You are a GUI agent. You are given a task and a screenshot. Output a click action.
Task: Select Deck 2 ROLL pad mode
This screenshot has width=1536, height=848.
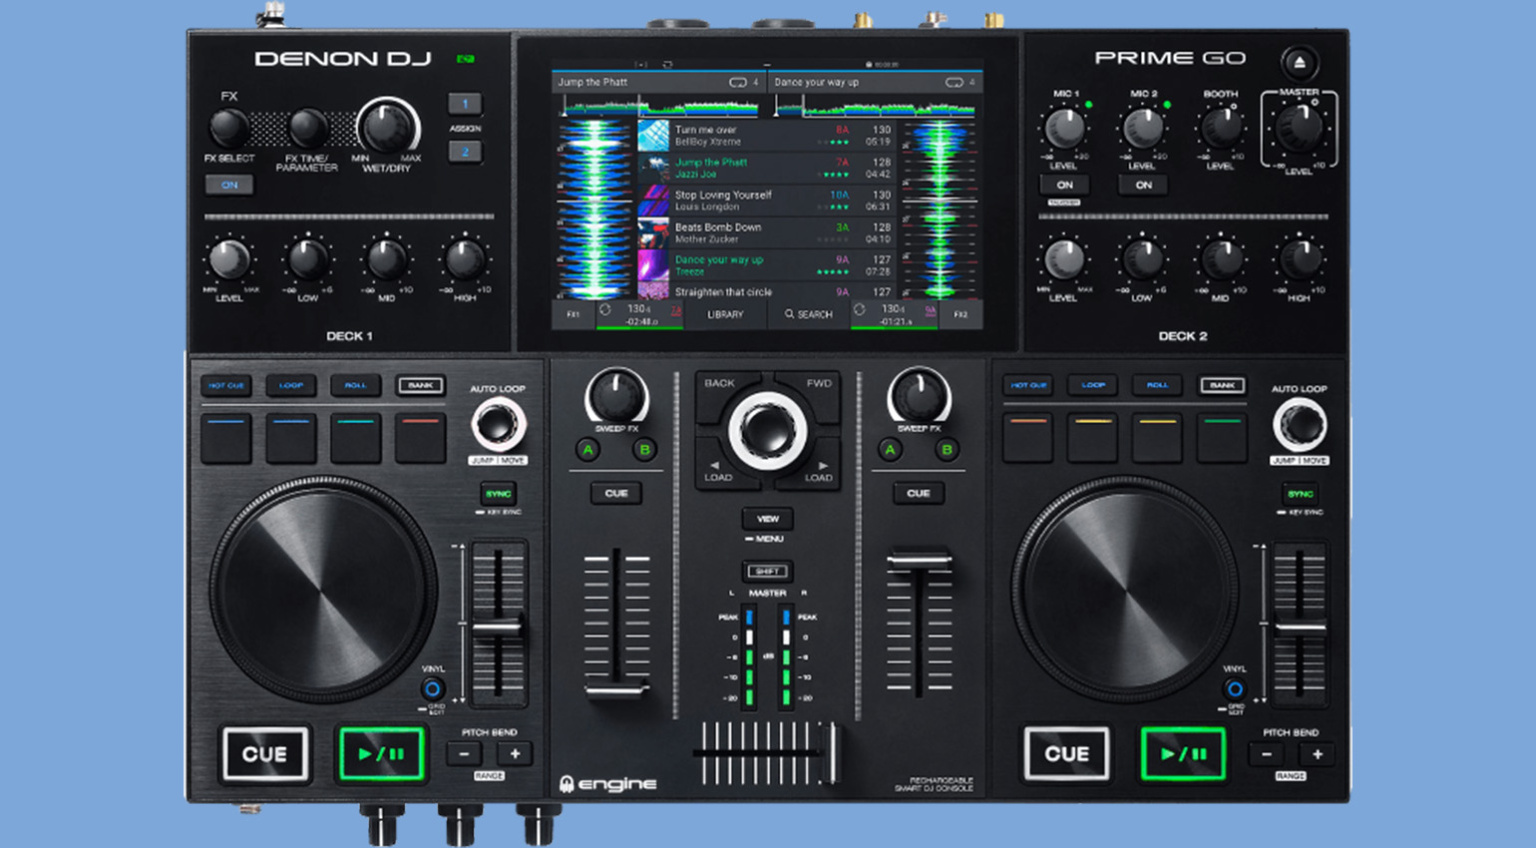click(x=1157, y=385)
